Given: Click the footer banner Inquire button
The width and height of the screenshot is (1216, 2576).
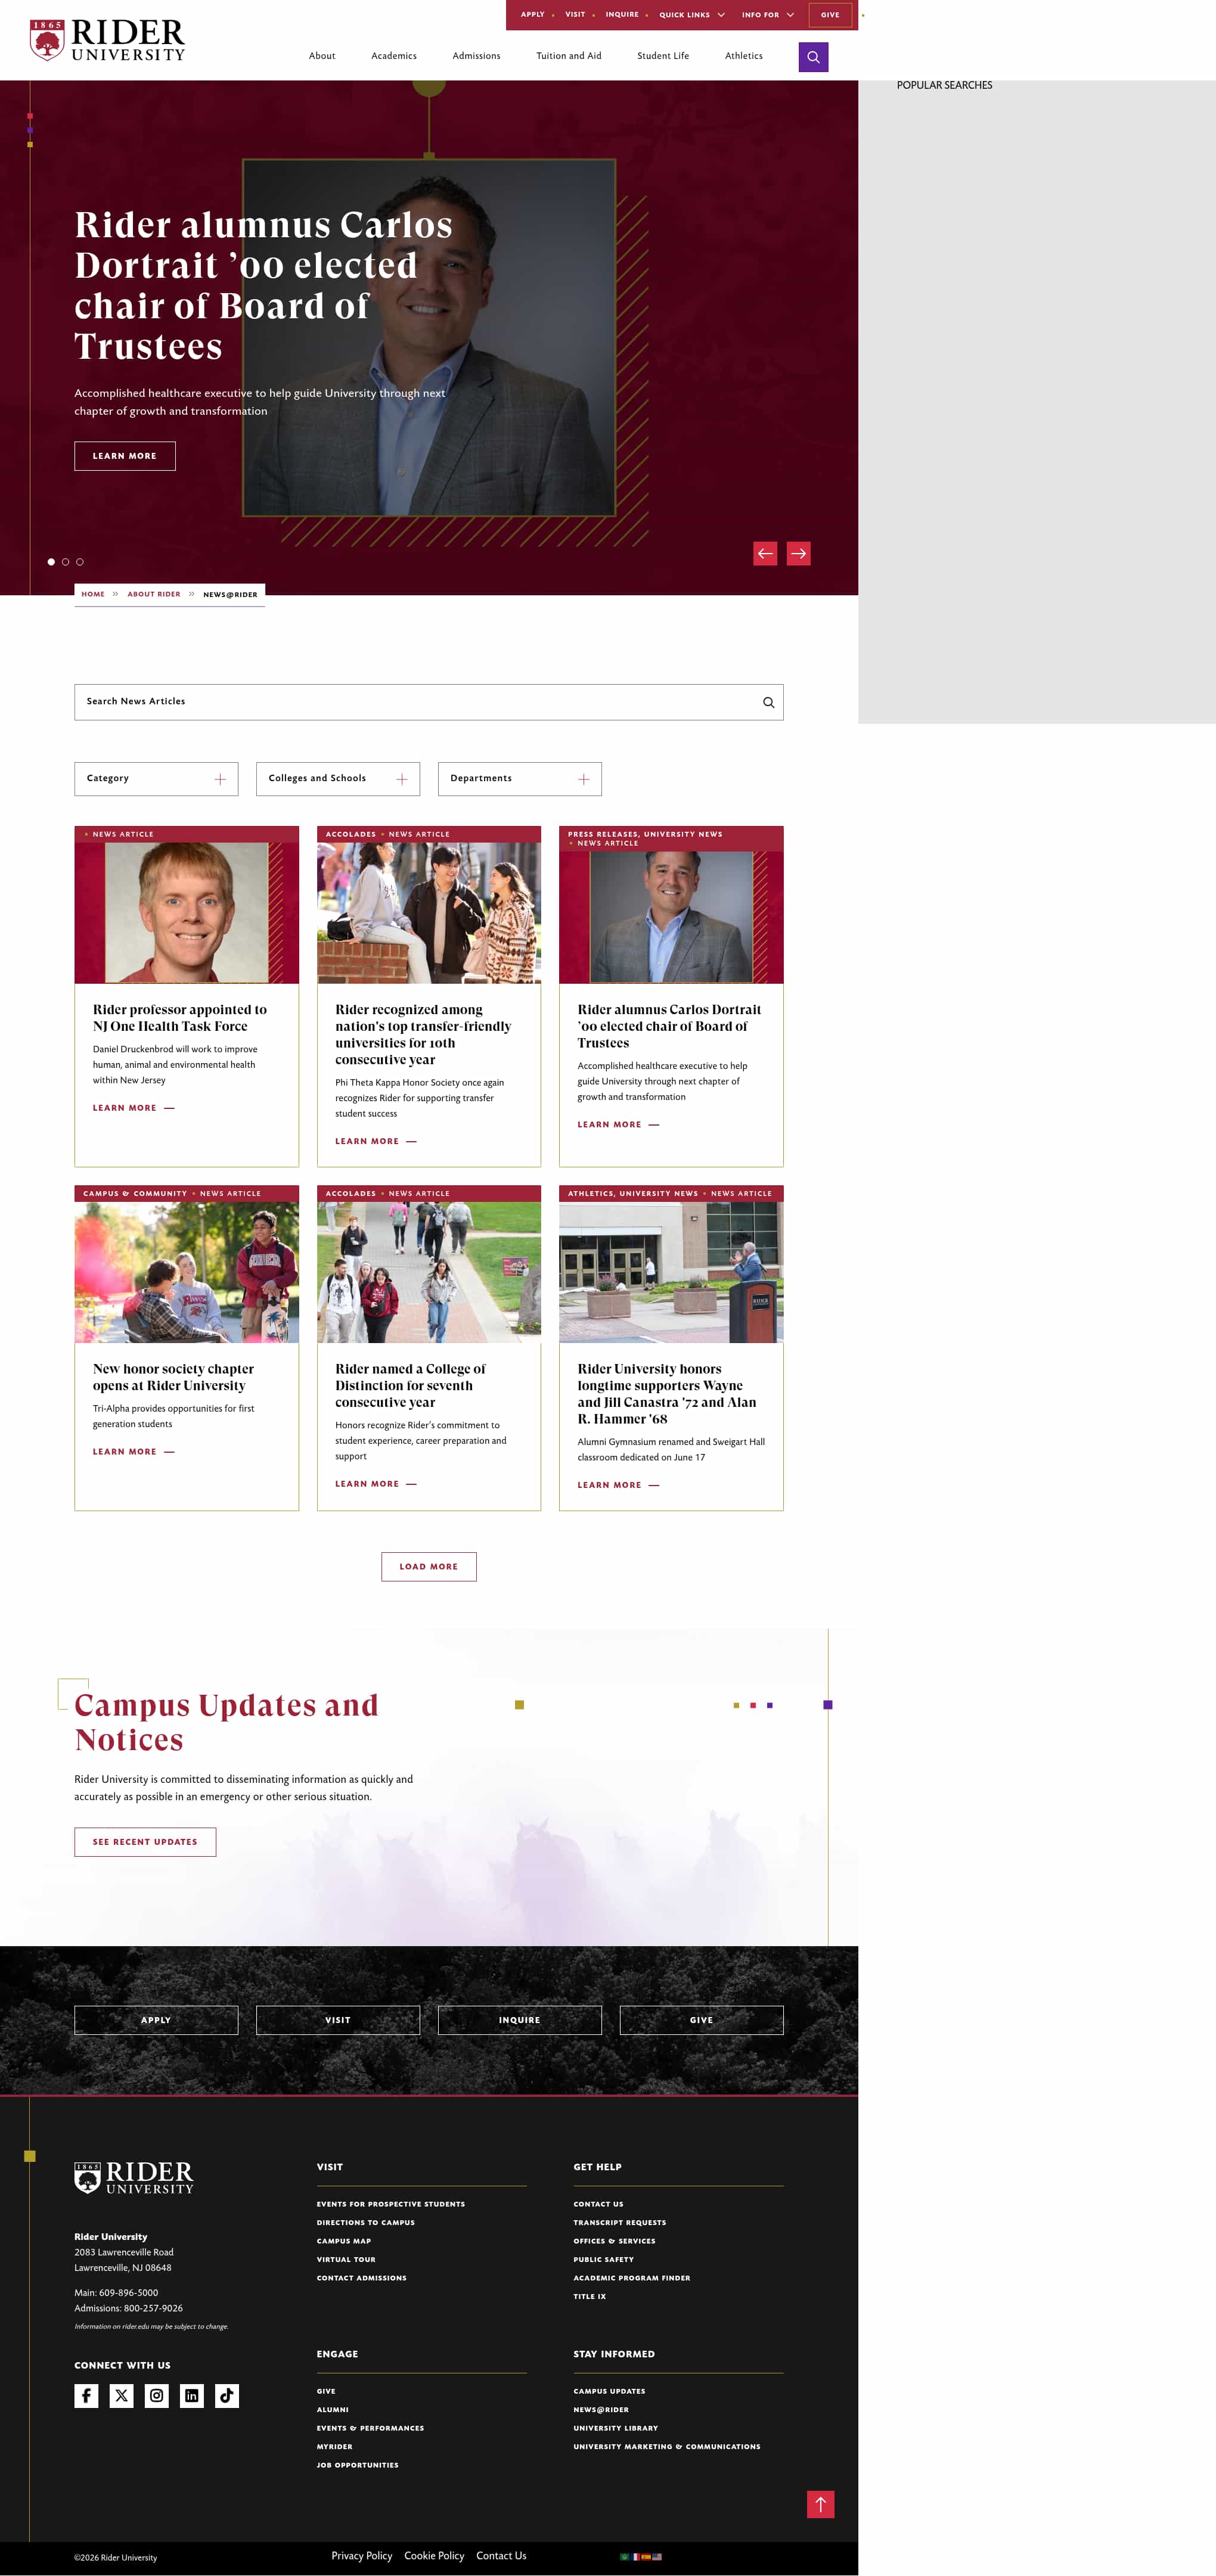Looking at the screenshot, I should [520, 2020].
